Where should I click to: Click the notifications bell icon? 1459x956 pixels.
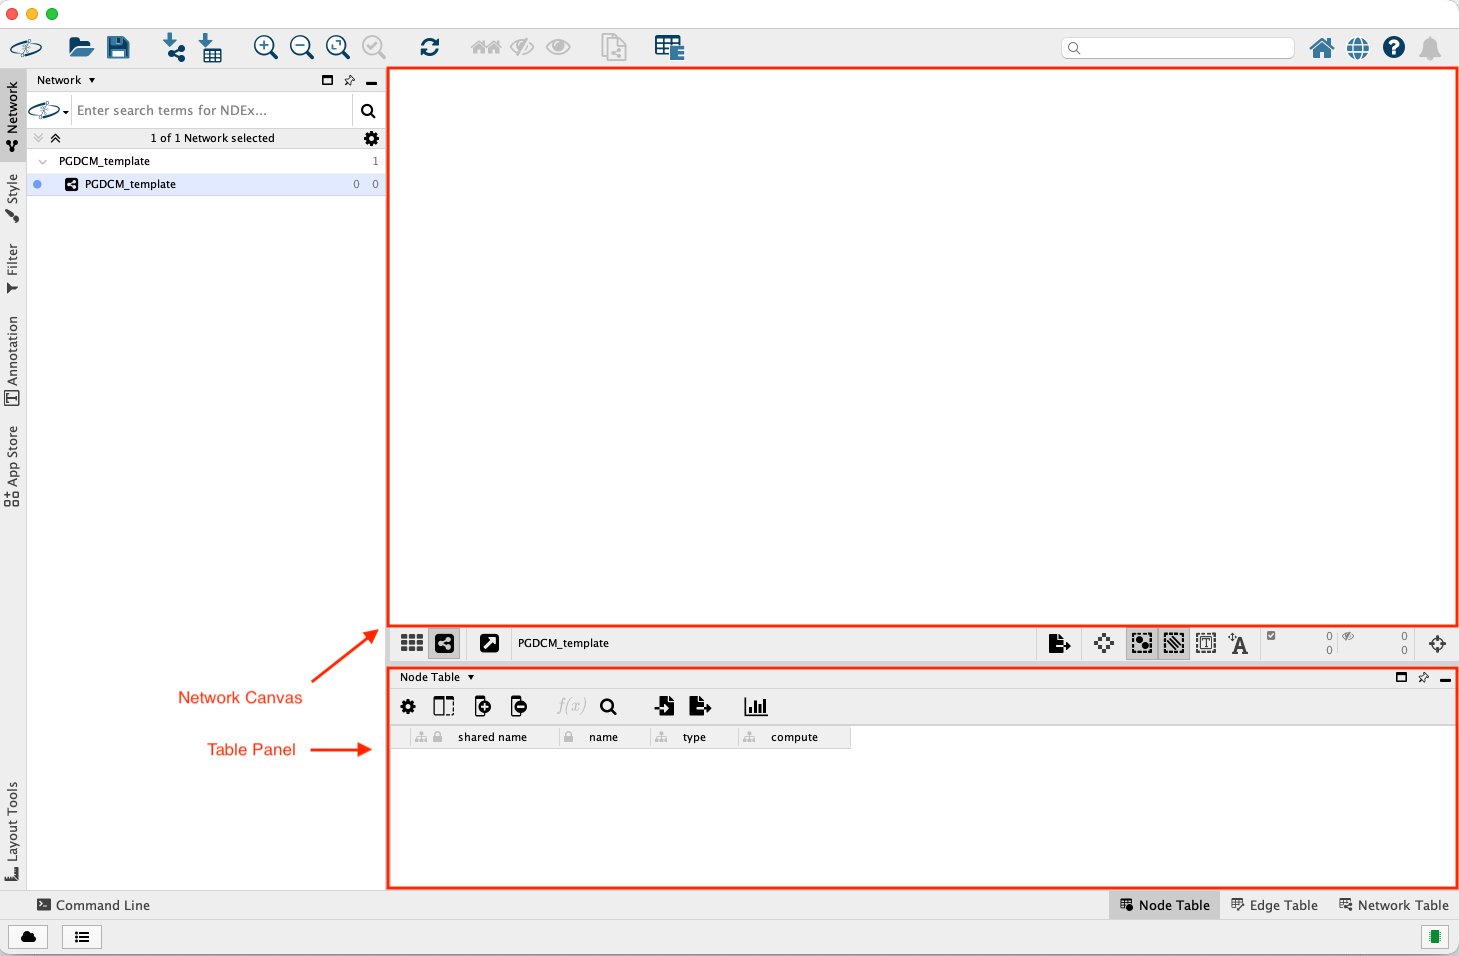(x=1430, y=48)
